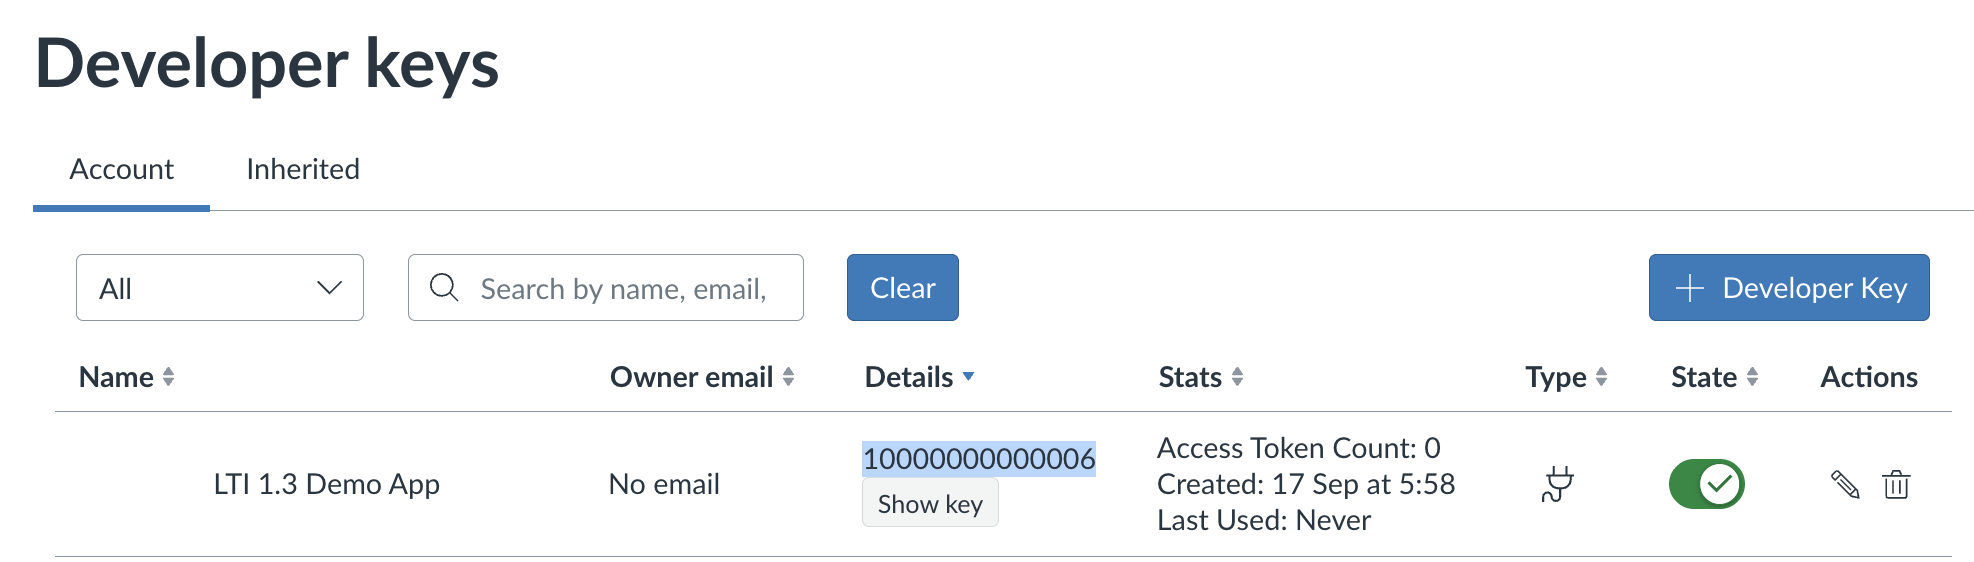Click the pencil edit icon for LTI key

tap(1845, 485)
